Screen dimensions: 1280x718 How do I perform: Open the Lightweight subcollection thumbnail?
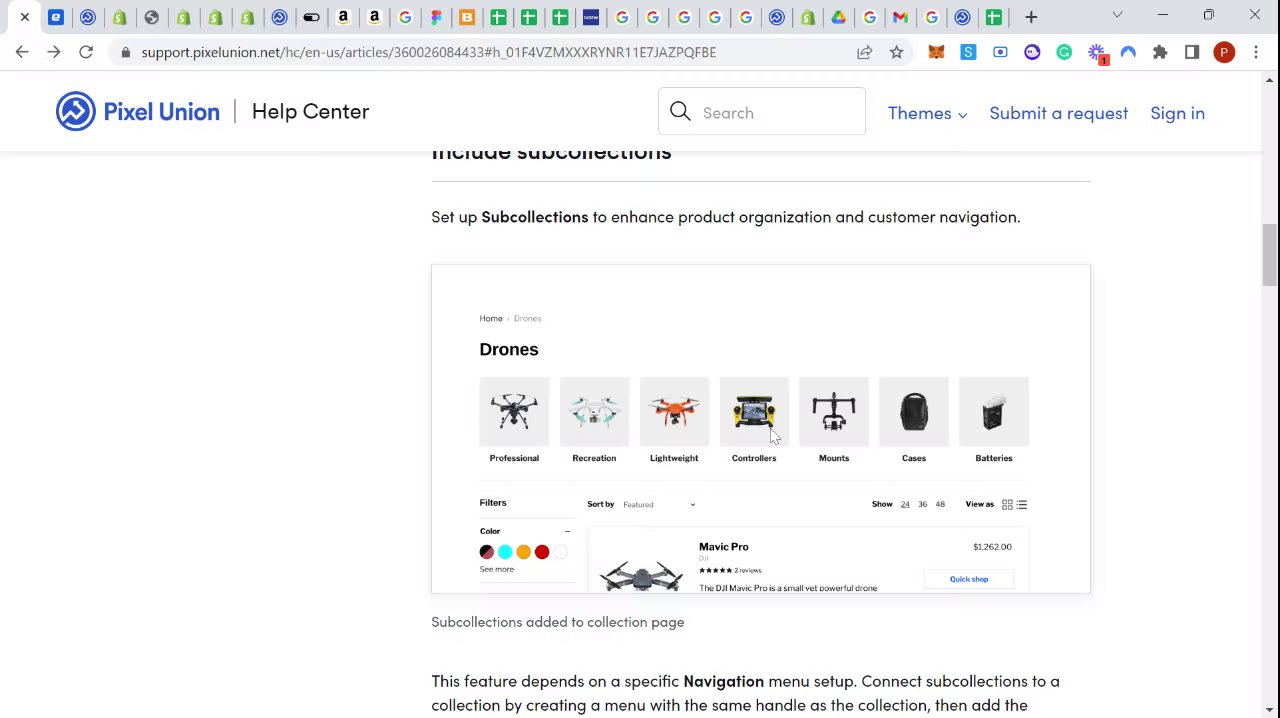tap(674, 411)
